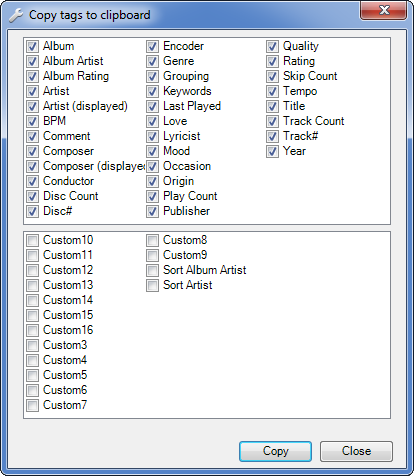Uncheck the Play Count checkbox
This screenshot has height=476, width=414.
click(152, 196)
